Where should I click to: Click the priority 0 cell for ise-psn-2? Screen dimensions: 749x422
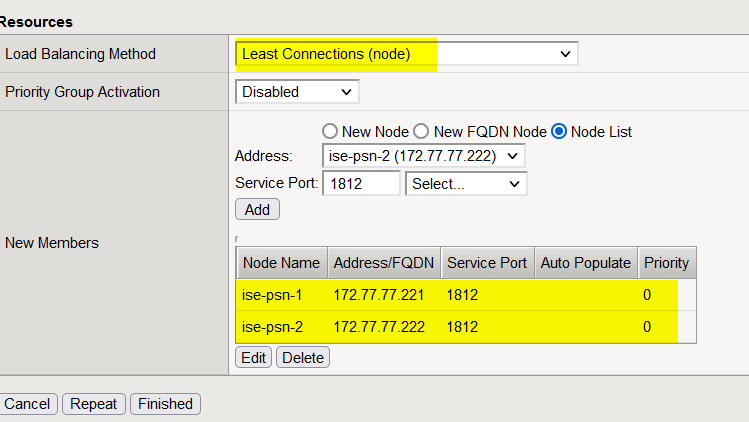(x=647, y=327)
